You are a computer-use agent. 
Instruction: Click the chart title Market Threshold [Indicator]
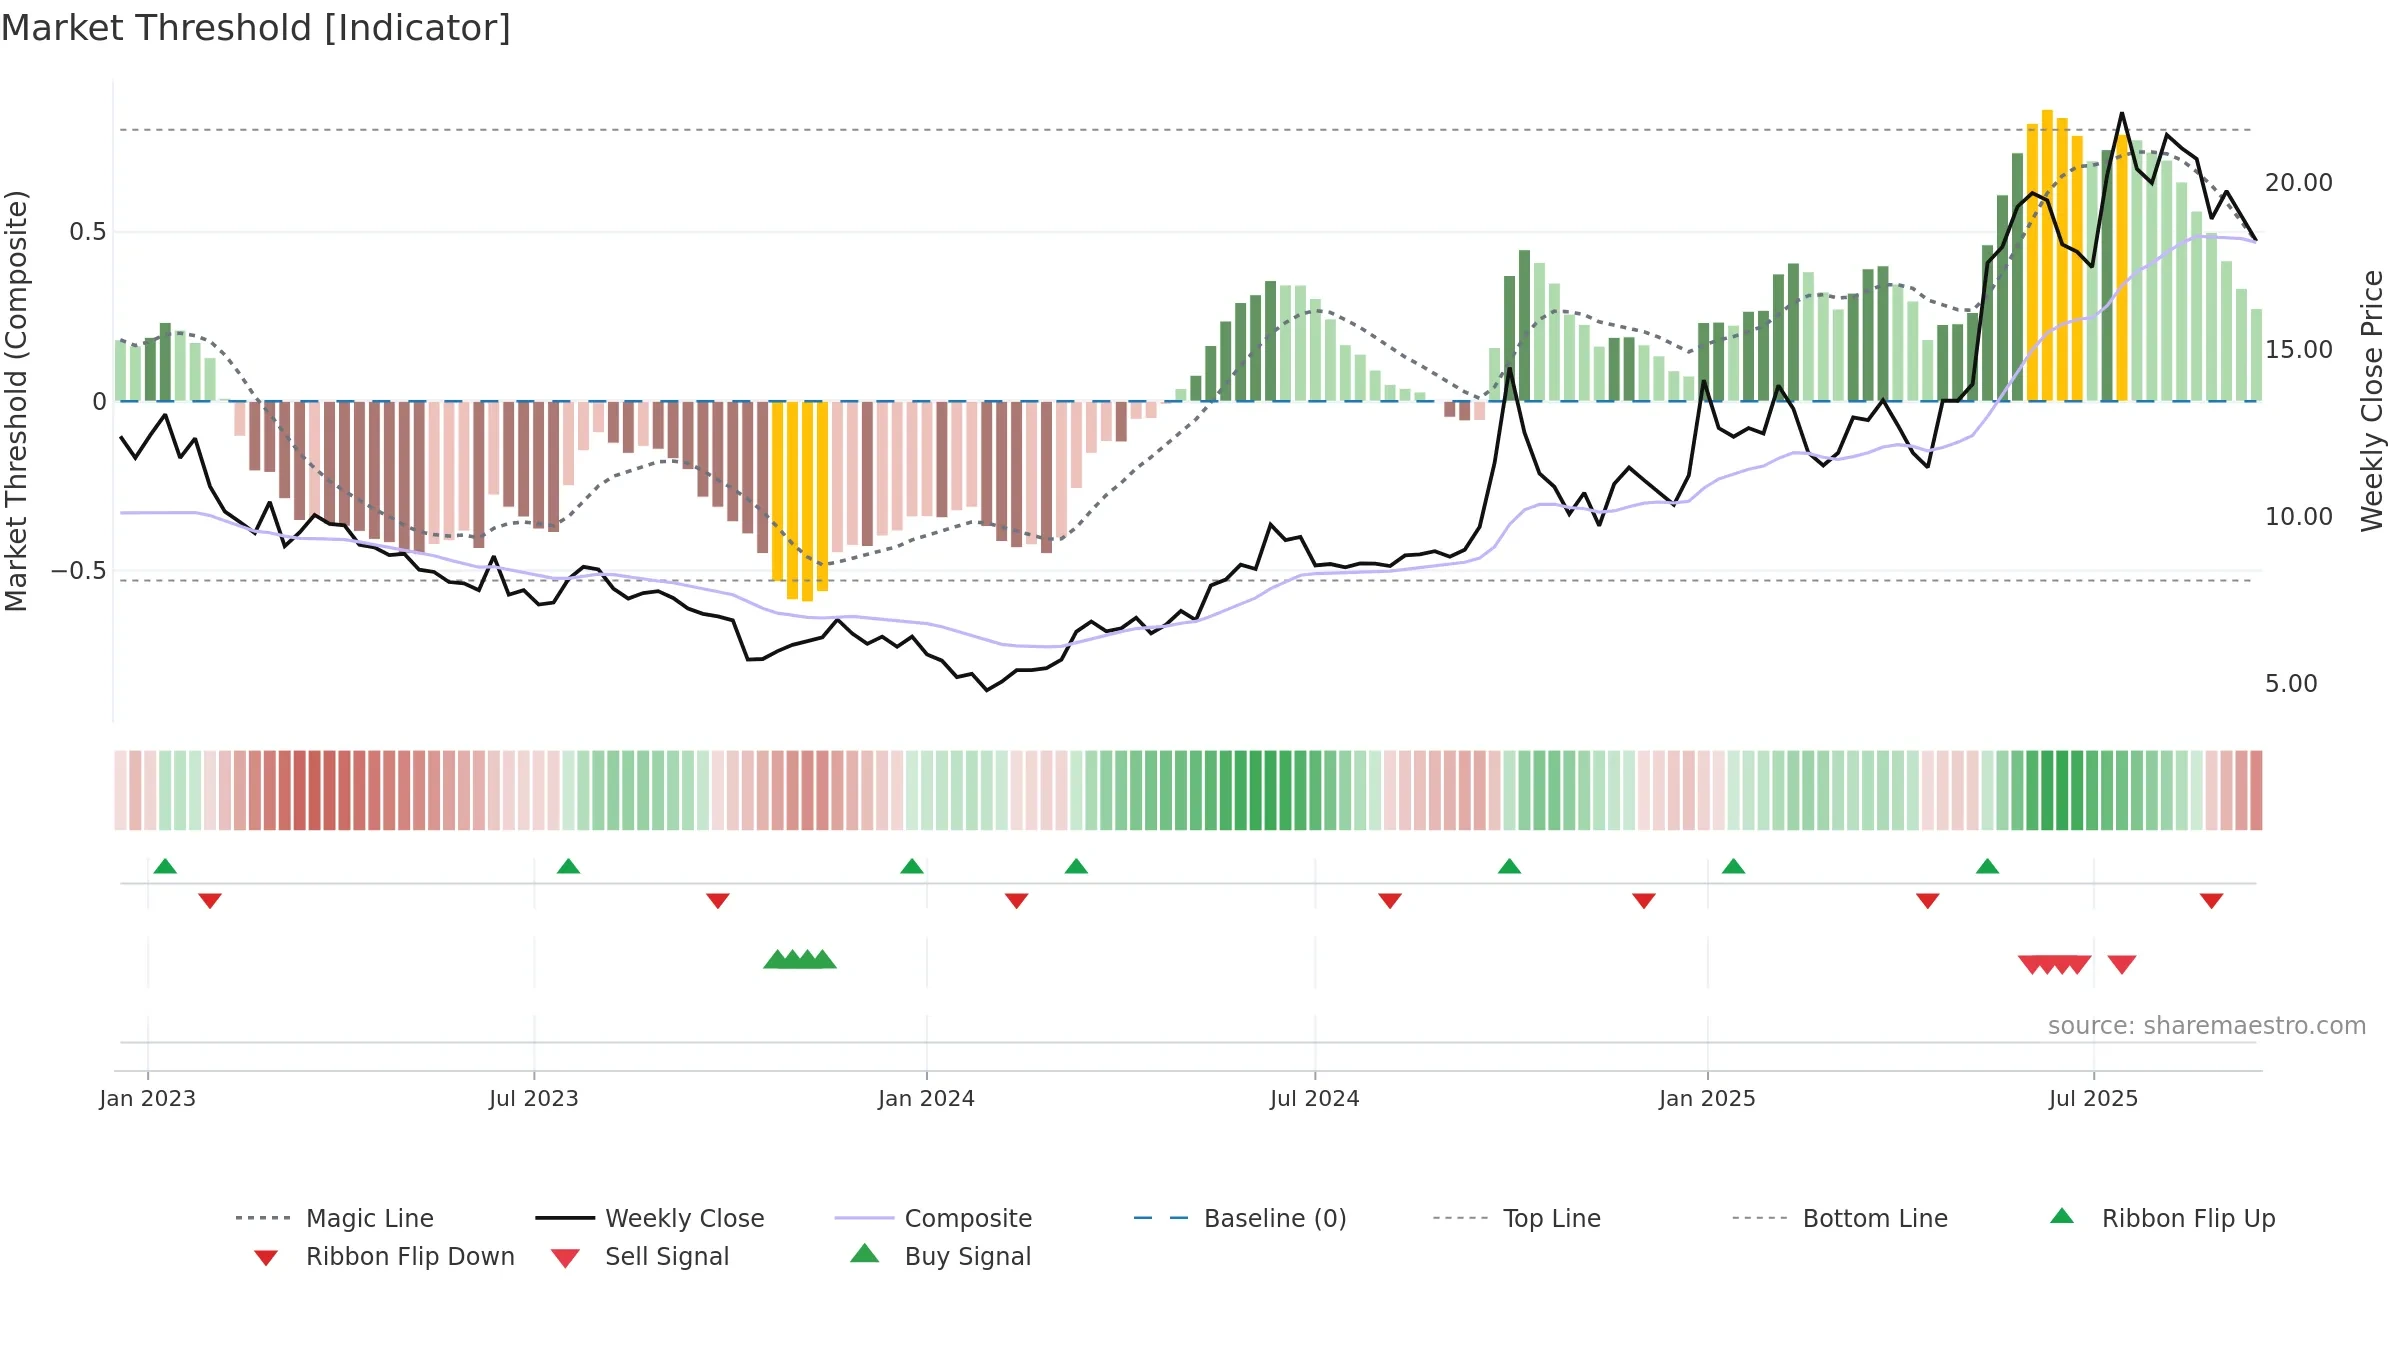tap(256, 28)
